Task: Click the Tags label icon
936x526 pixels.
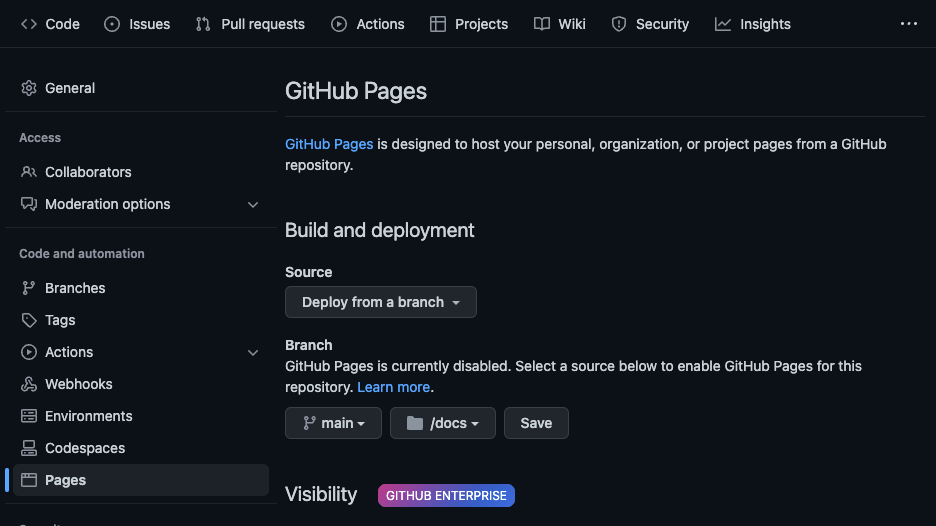Action: click(x=29, y=320)
